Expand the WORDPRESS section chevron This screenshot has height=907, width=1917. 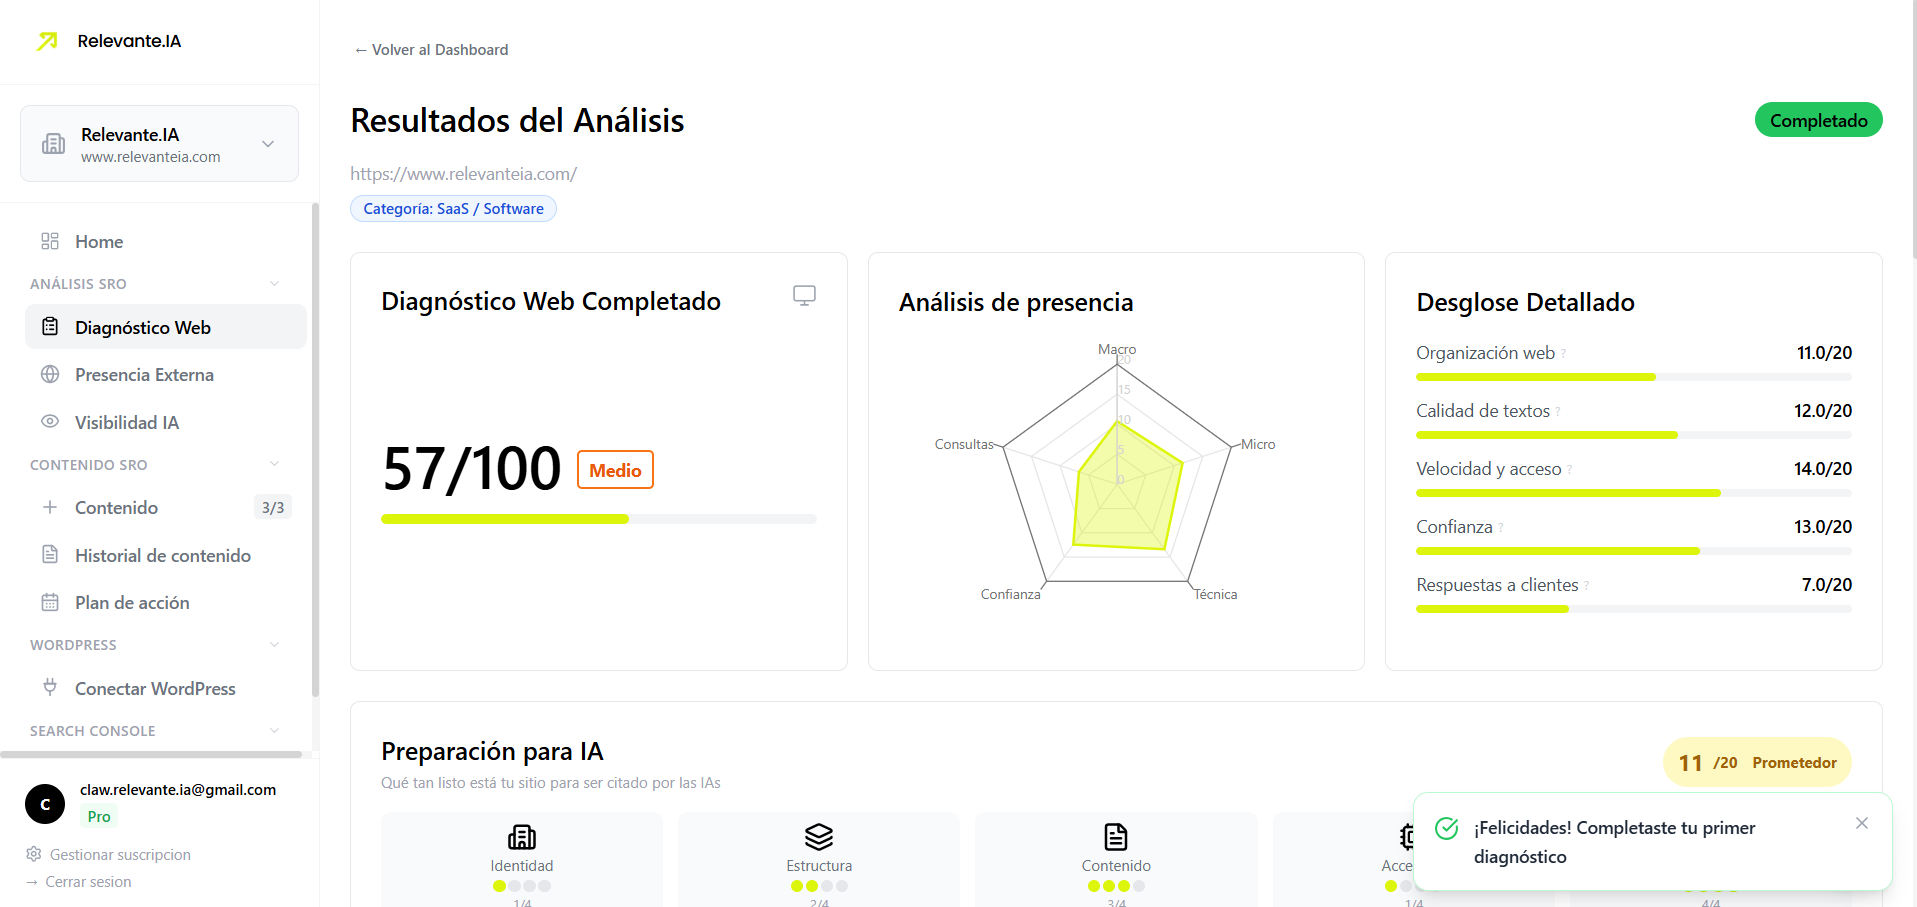[x=274, y=644]
